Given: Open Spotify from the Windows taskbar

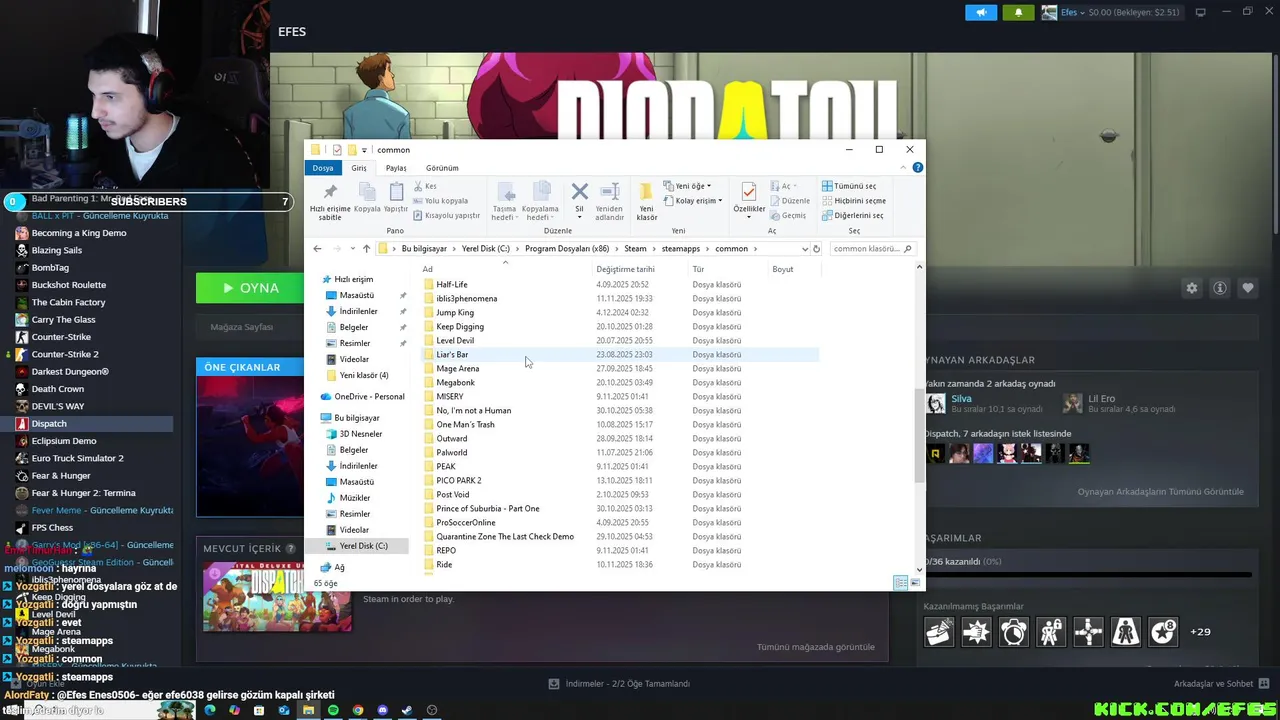Looking at the screenshot, I should click(x=333, y=710).
